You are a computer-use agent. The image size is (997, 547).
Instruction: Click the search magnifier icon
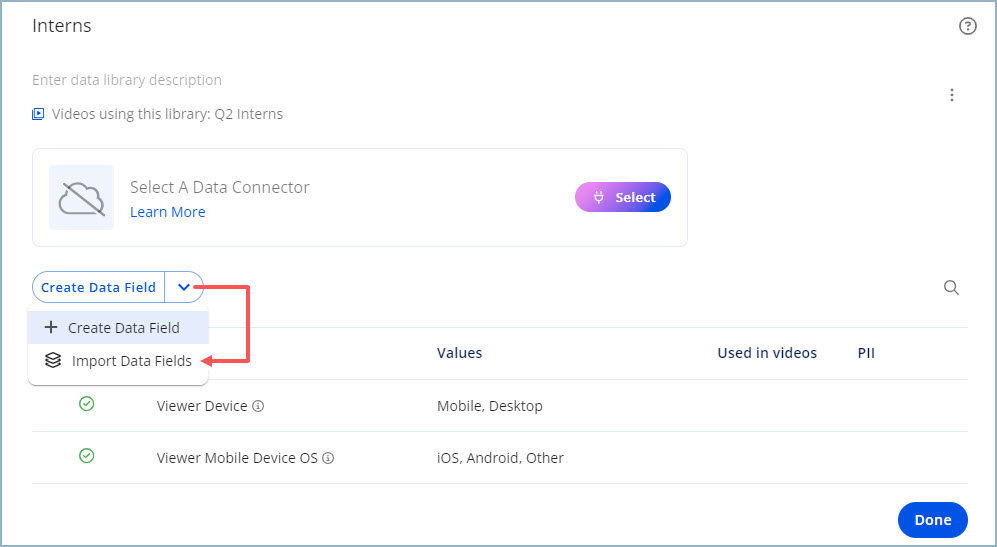951,288
